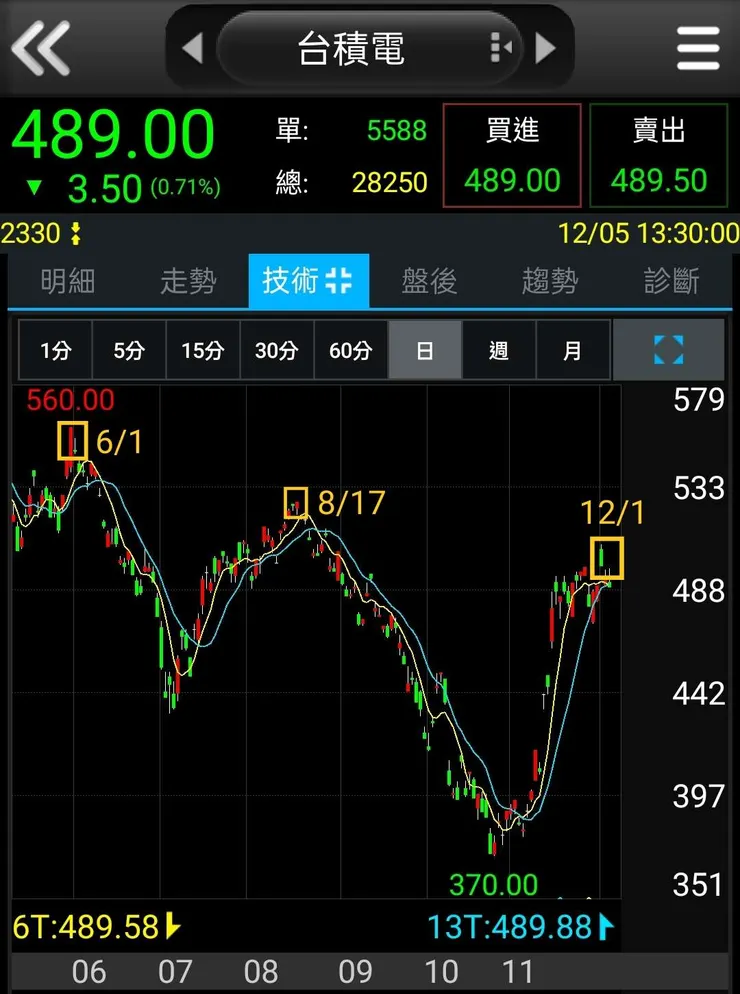The width and height of the screenshot is (740, 994).
Task: Tap the 賣出 sell box
Action: 658,155
